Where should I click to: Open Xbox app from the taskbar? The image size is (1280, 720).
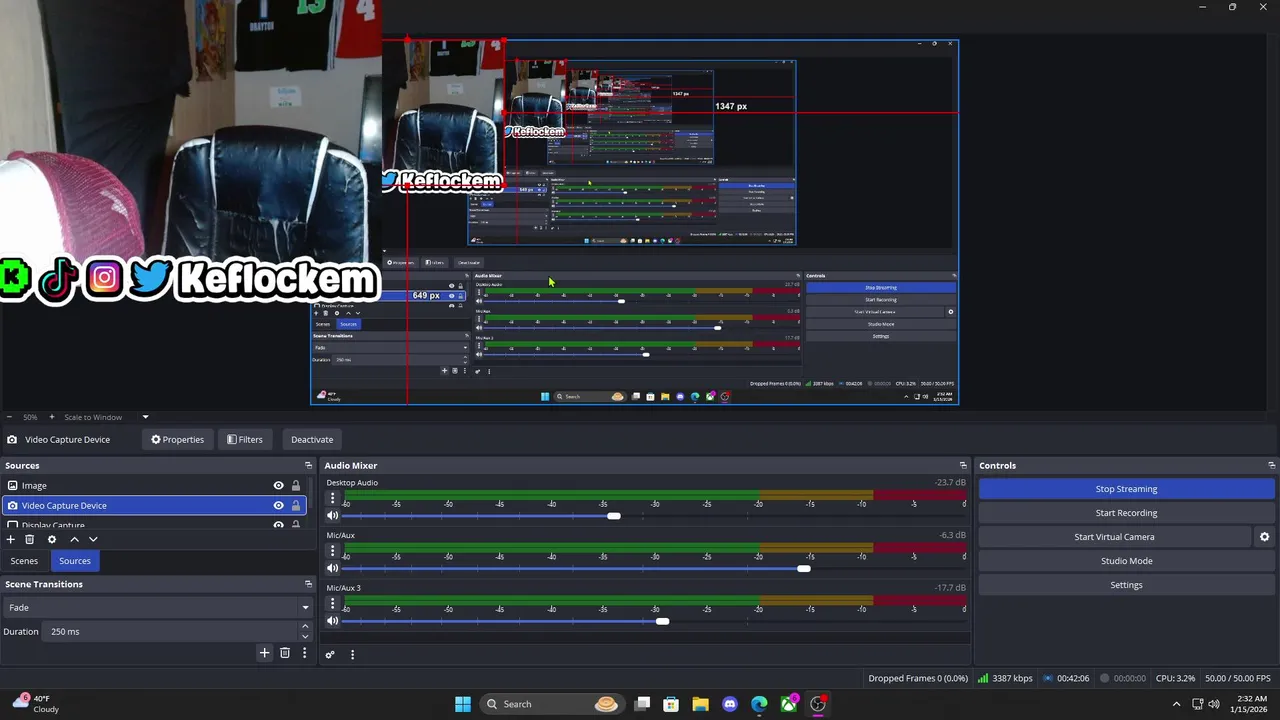pos(789,704)
